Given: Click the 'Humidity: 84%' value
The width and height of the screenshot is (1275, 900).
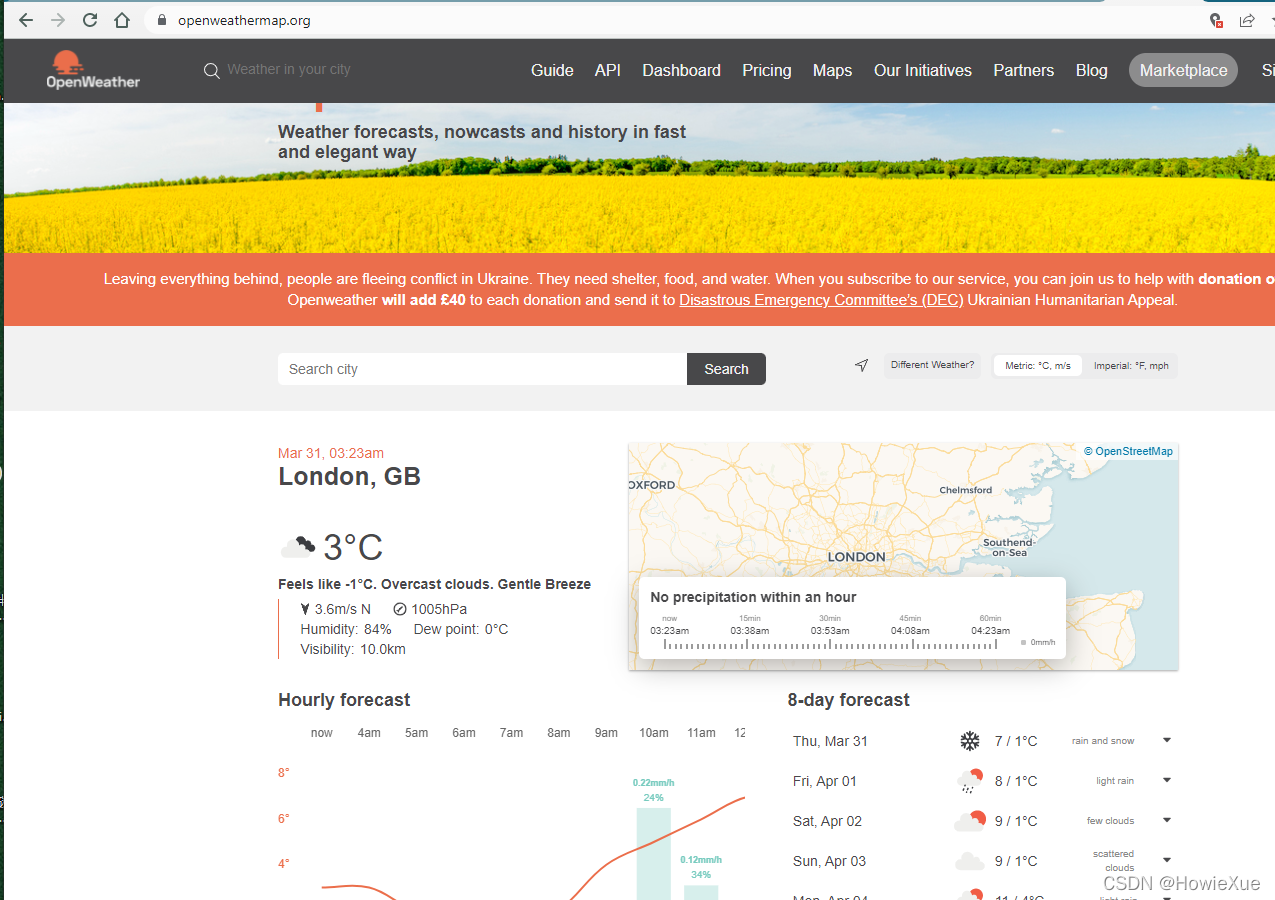Looking at the screenshot, I should coord(345,629).
